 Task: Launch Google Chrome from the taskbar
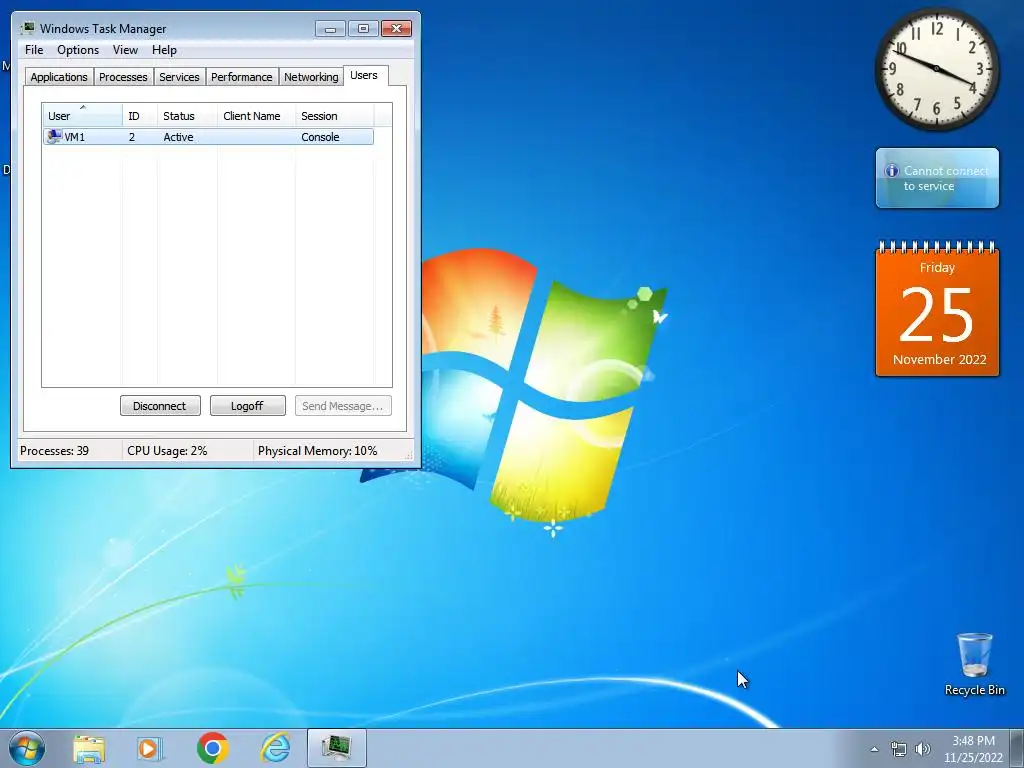pos(212,748)
